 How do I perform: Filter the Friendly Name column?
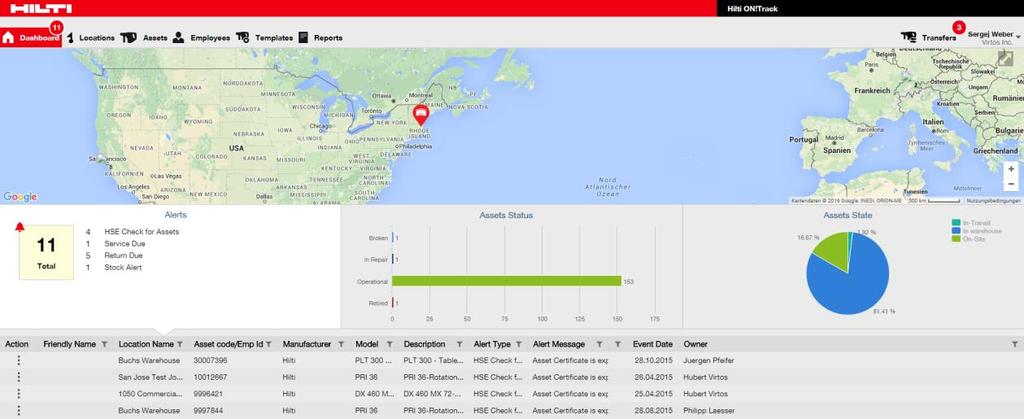pyautogui.click(x=104, y=344)
